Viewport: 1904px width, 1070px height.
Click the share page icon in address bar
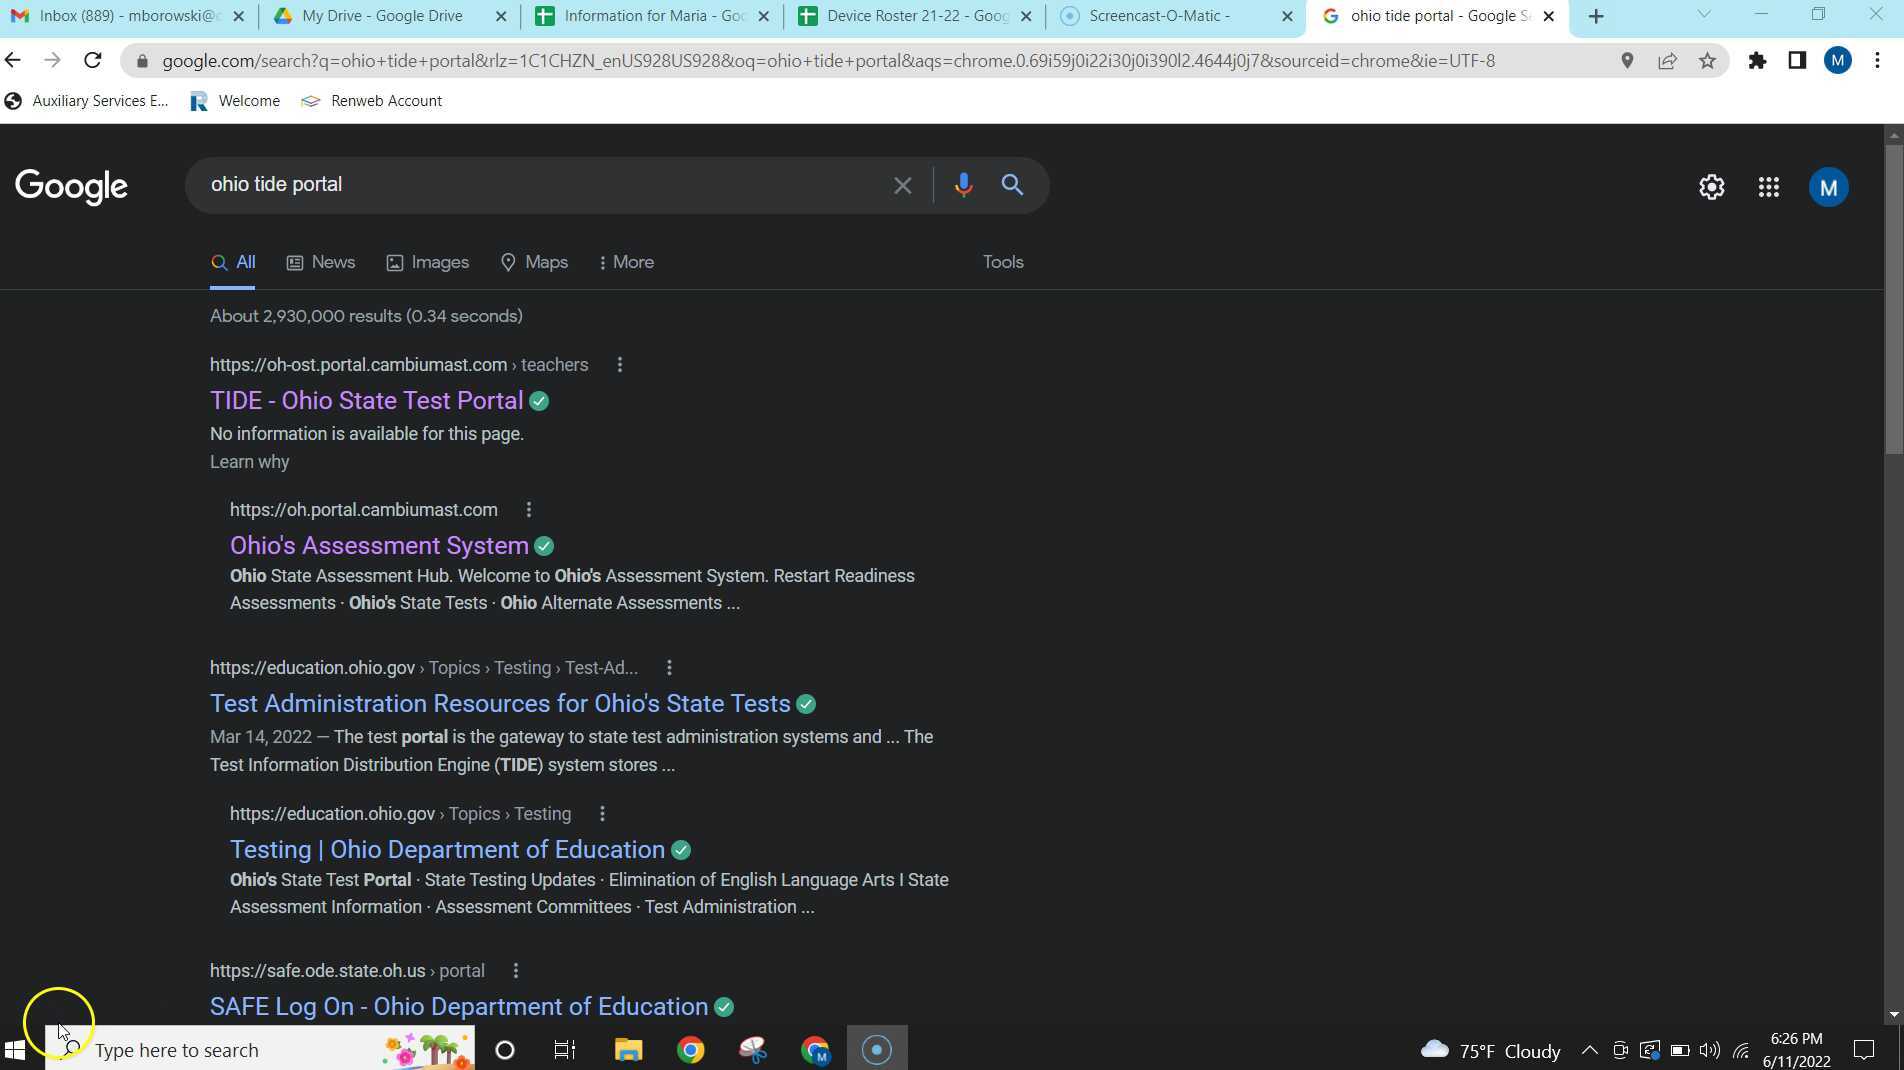click(1667, 61)
